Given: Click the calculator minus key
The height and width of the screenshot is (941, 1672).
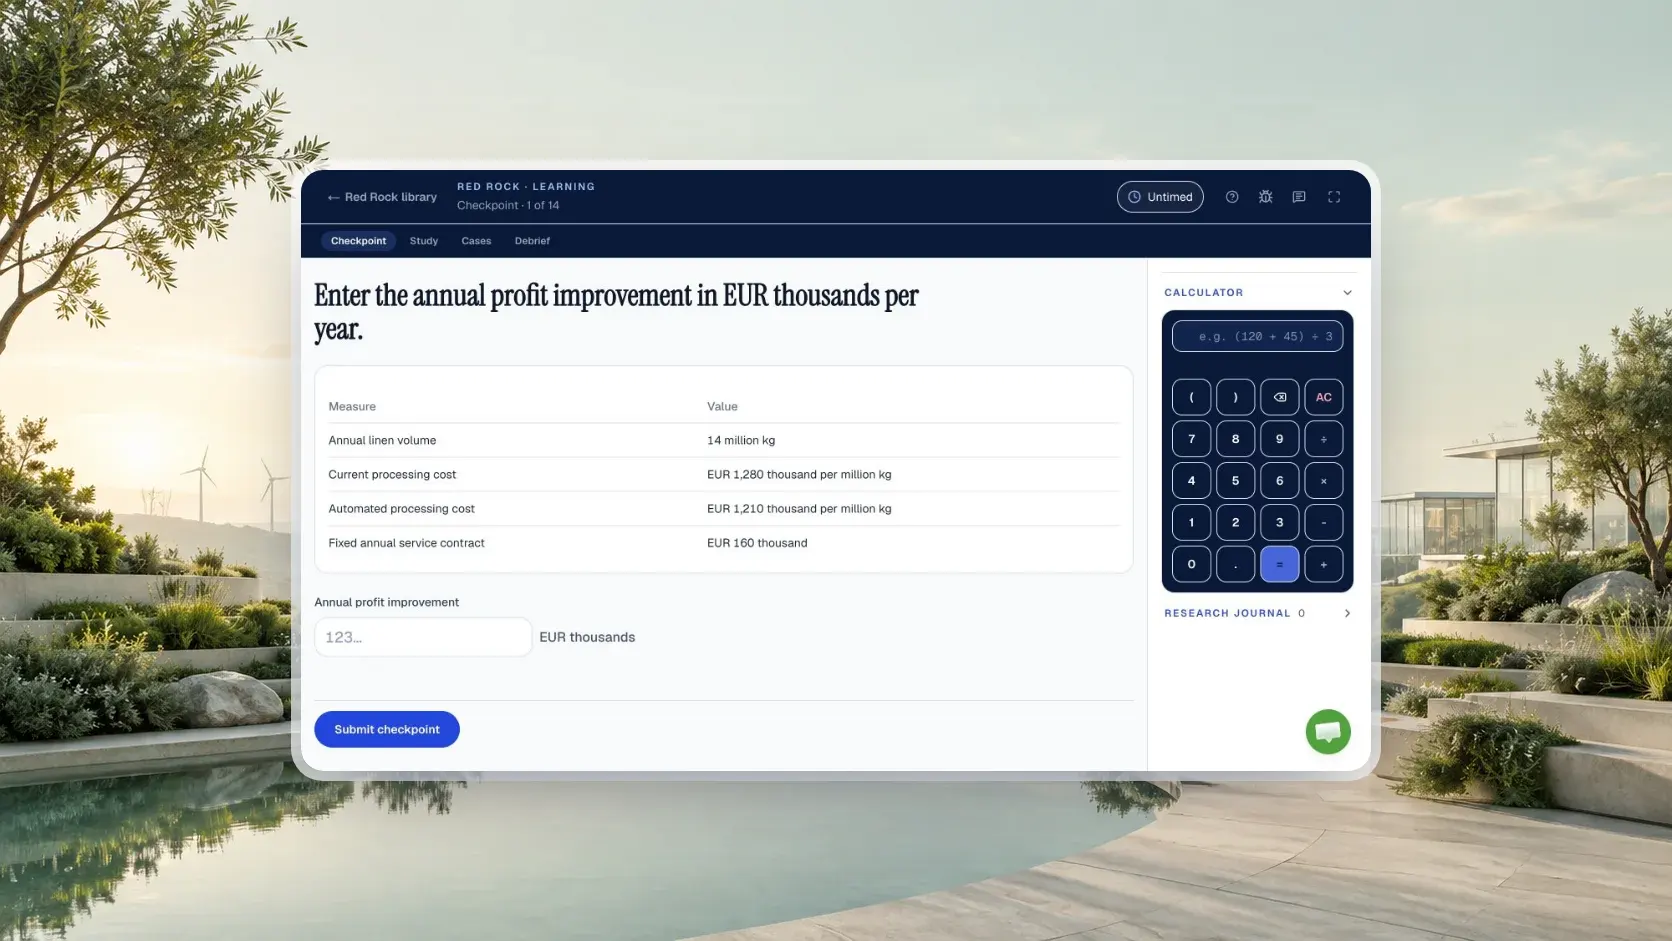Looking at the screenshot, I should coord(1323,522).
